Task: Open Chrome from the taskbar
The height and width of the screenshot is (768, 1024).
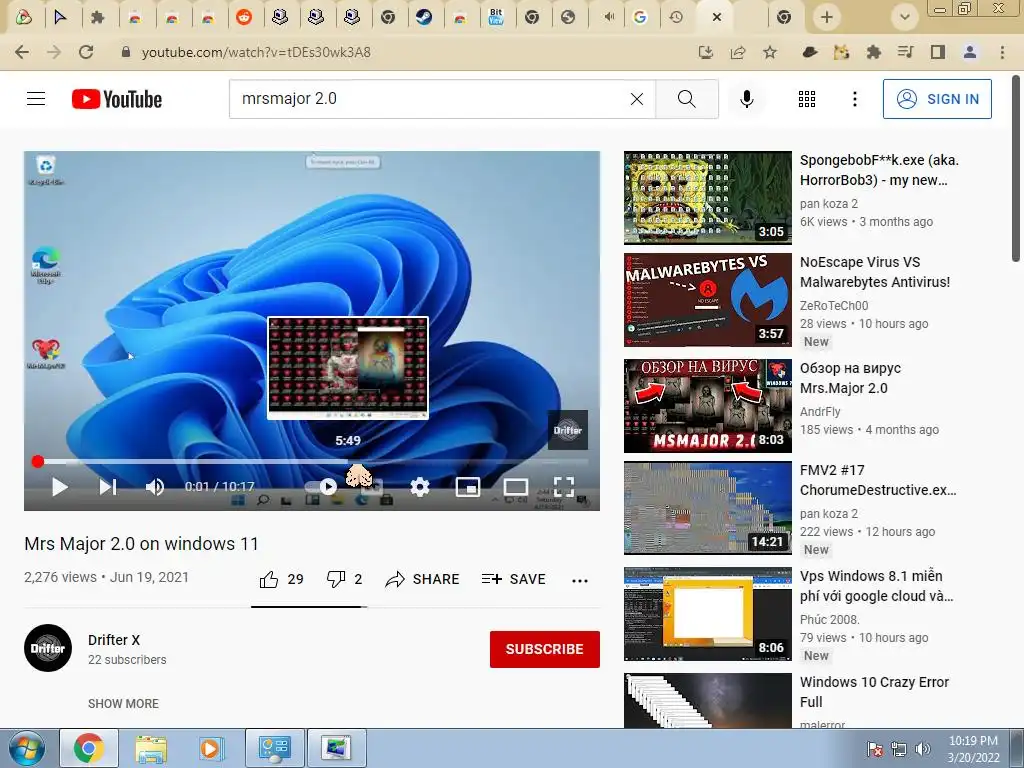Action: click(x=89, y=748)
